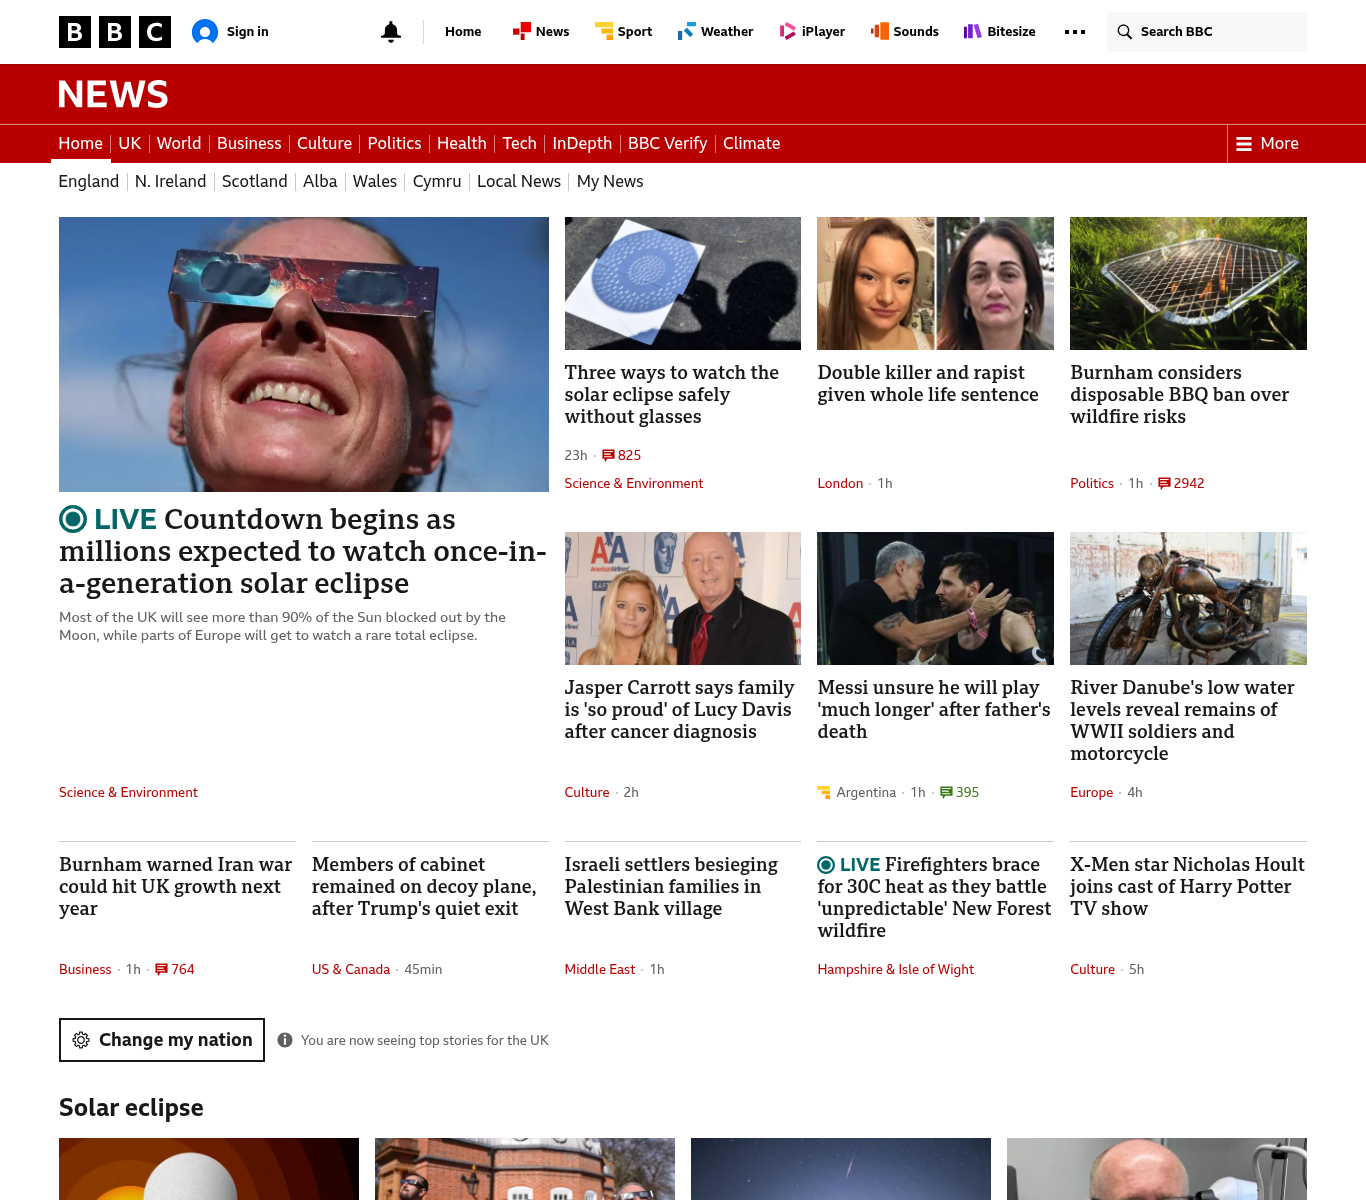Click the Search BBC input field

tap(1207, 32)
